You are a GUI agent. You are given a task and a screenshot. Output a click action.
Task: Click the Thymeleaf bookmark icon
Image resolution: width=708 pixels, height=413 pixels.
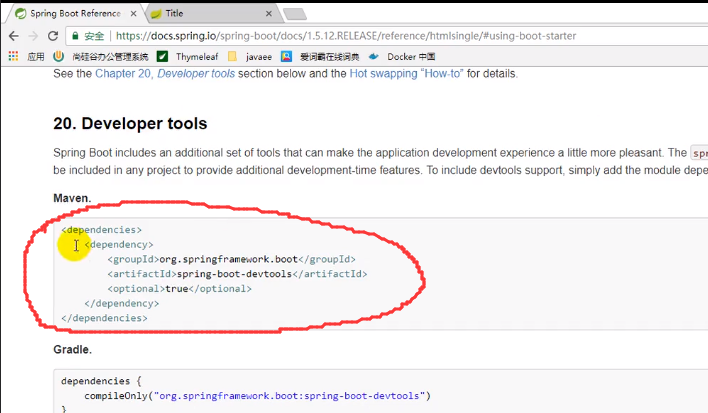(x=162, y=56)
